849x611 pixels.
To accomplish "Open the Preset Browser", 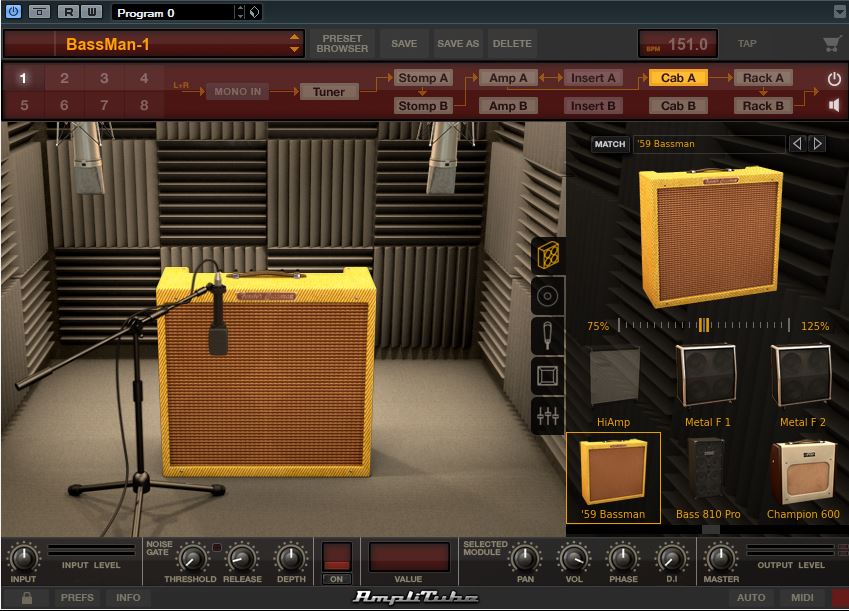I will (x=342, y=44).
